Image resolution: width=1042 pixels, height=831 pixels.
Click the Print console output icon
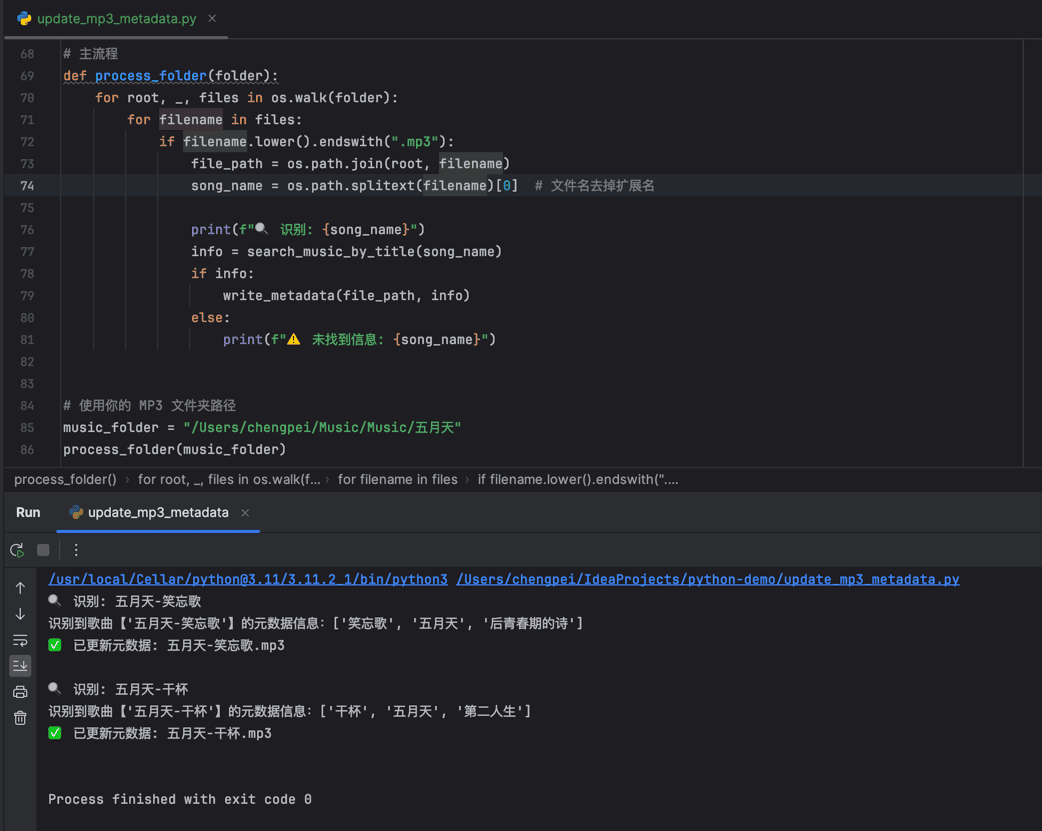click(20, 692)
